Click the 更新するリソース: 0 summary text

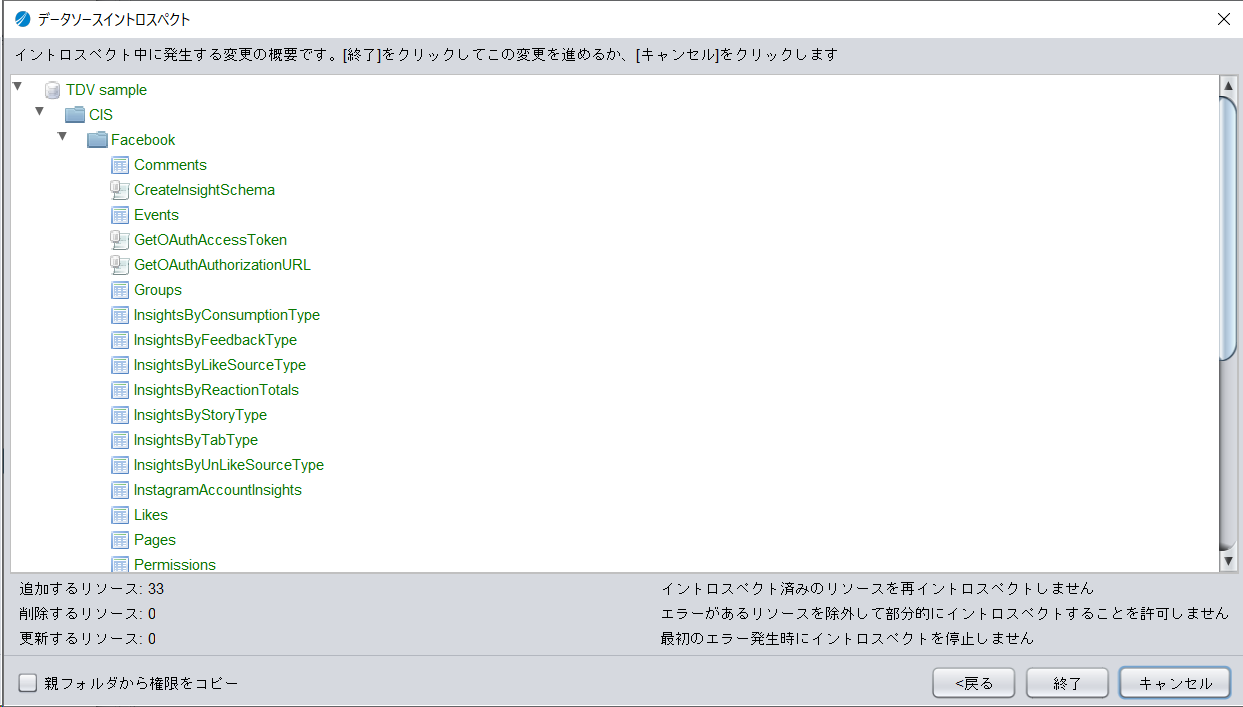[x=87, y=639]
